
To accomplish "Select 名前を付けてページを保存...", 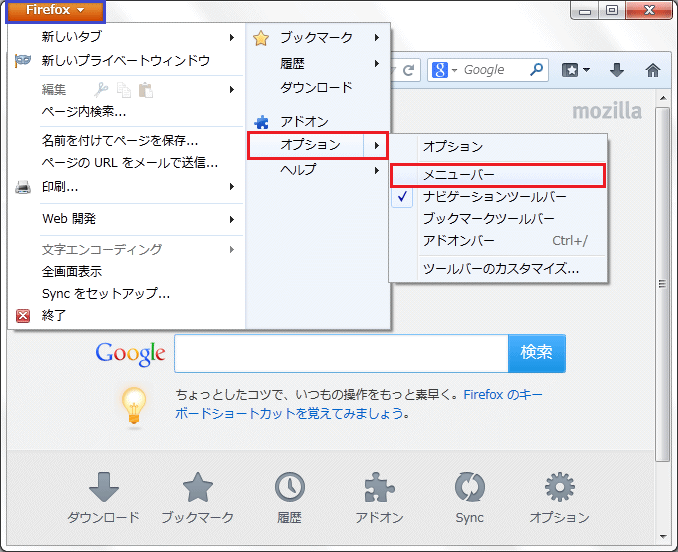I will 126,140.
